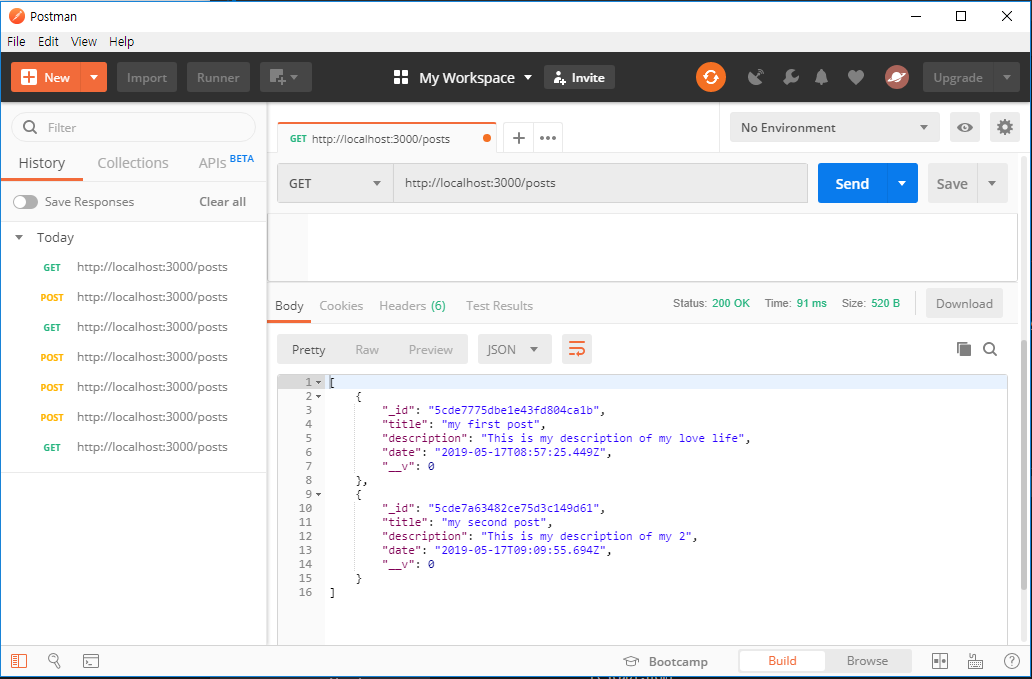Collapse JSON object at line 9
This screenshot has width=1032, height=679.
point(319,494)
